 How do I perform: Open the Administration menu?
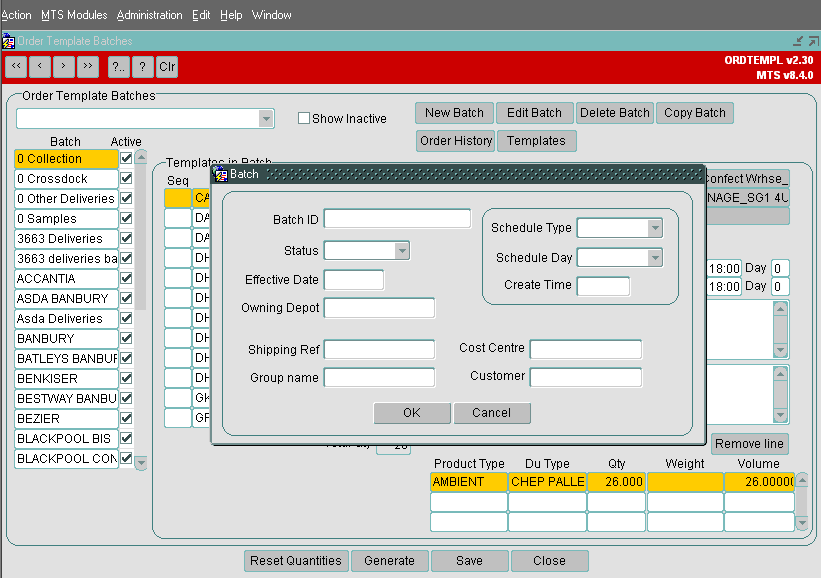(x=150, y=15)
